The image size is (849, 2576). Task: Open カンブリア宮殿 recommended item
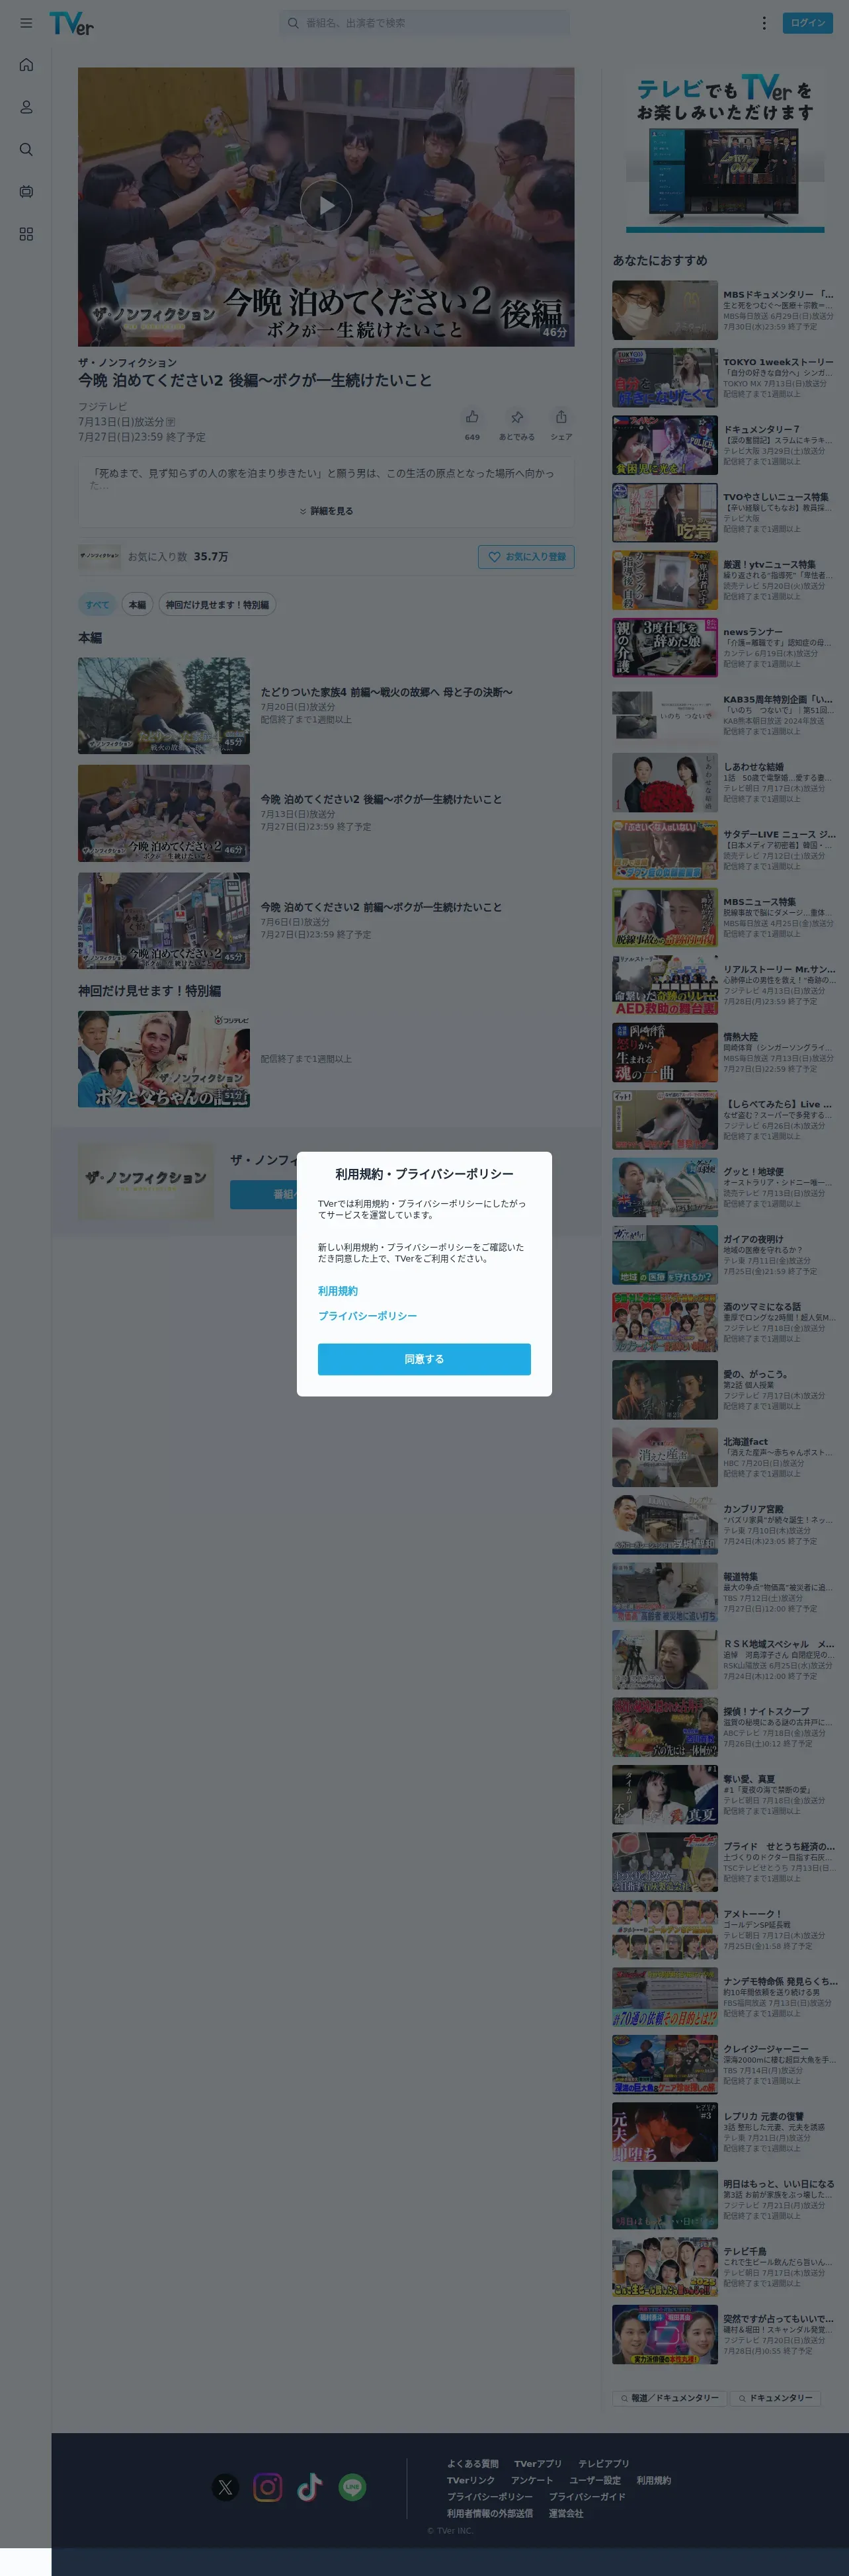pos(725,1525)
